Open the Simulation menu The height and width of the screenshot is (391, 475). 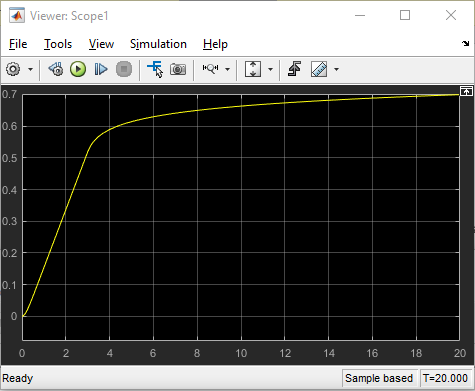pos(158,44)
